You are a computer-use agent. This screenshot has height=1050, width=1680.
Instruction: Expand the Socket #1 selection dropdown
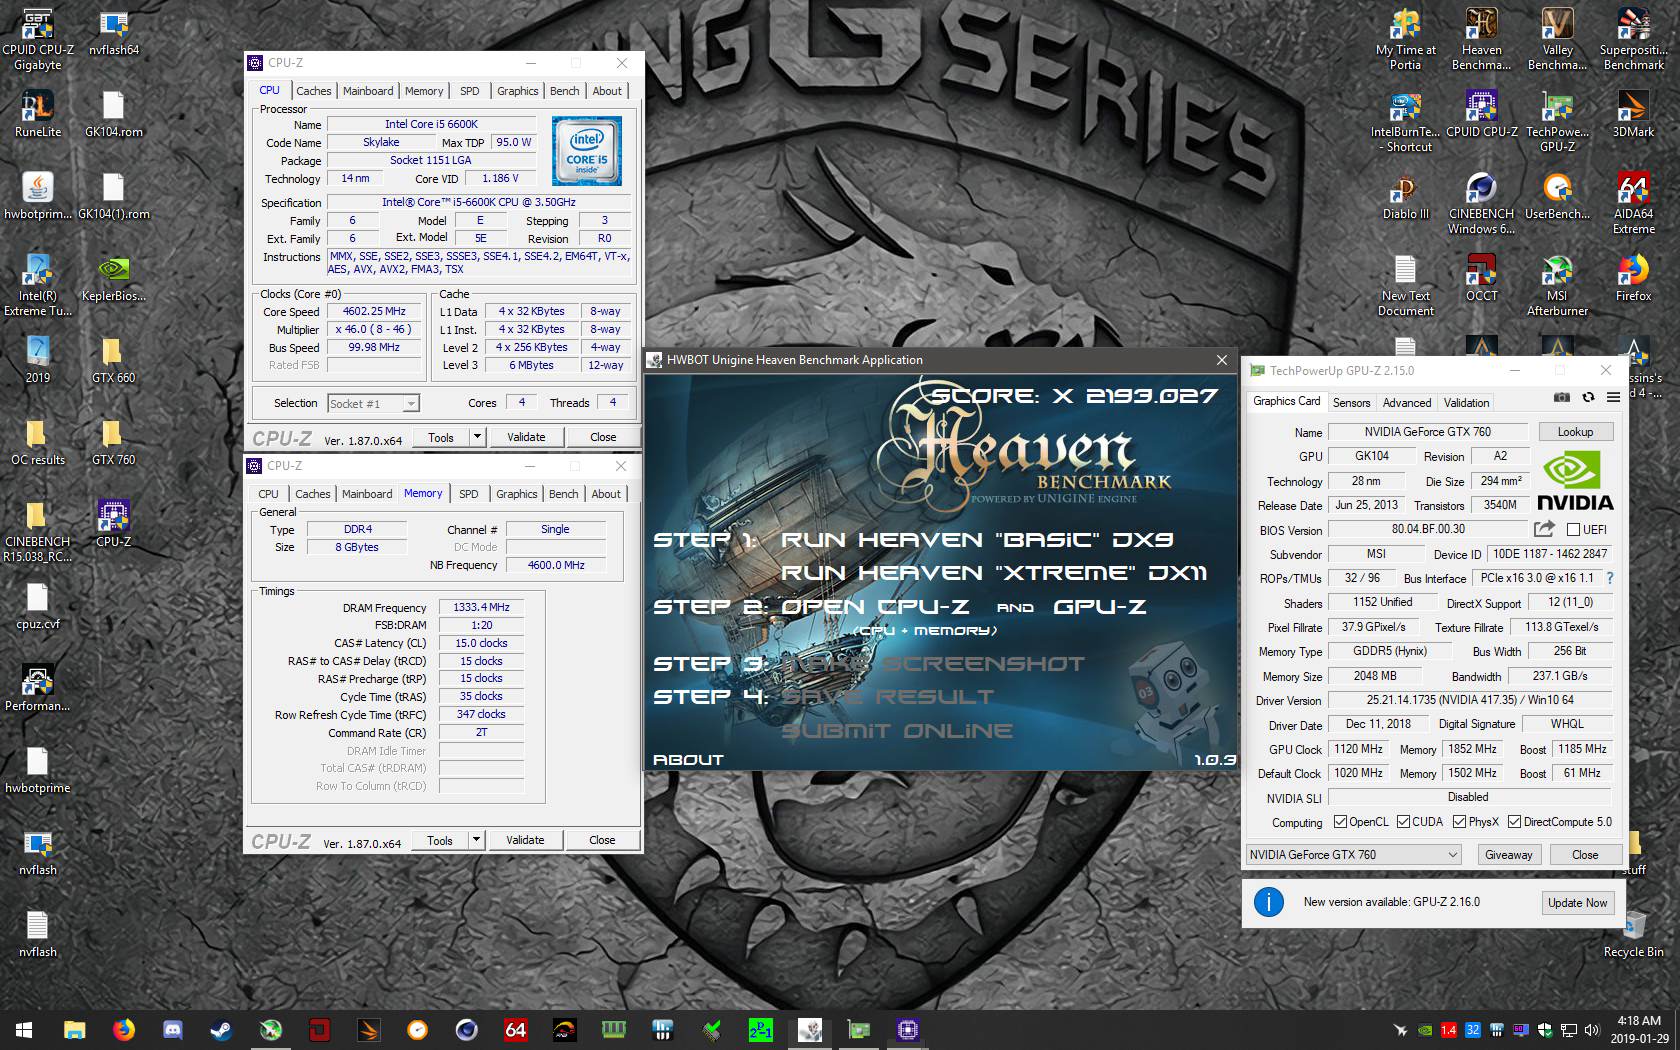pyautogui.click(x=410, y=404)
